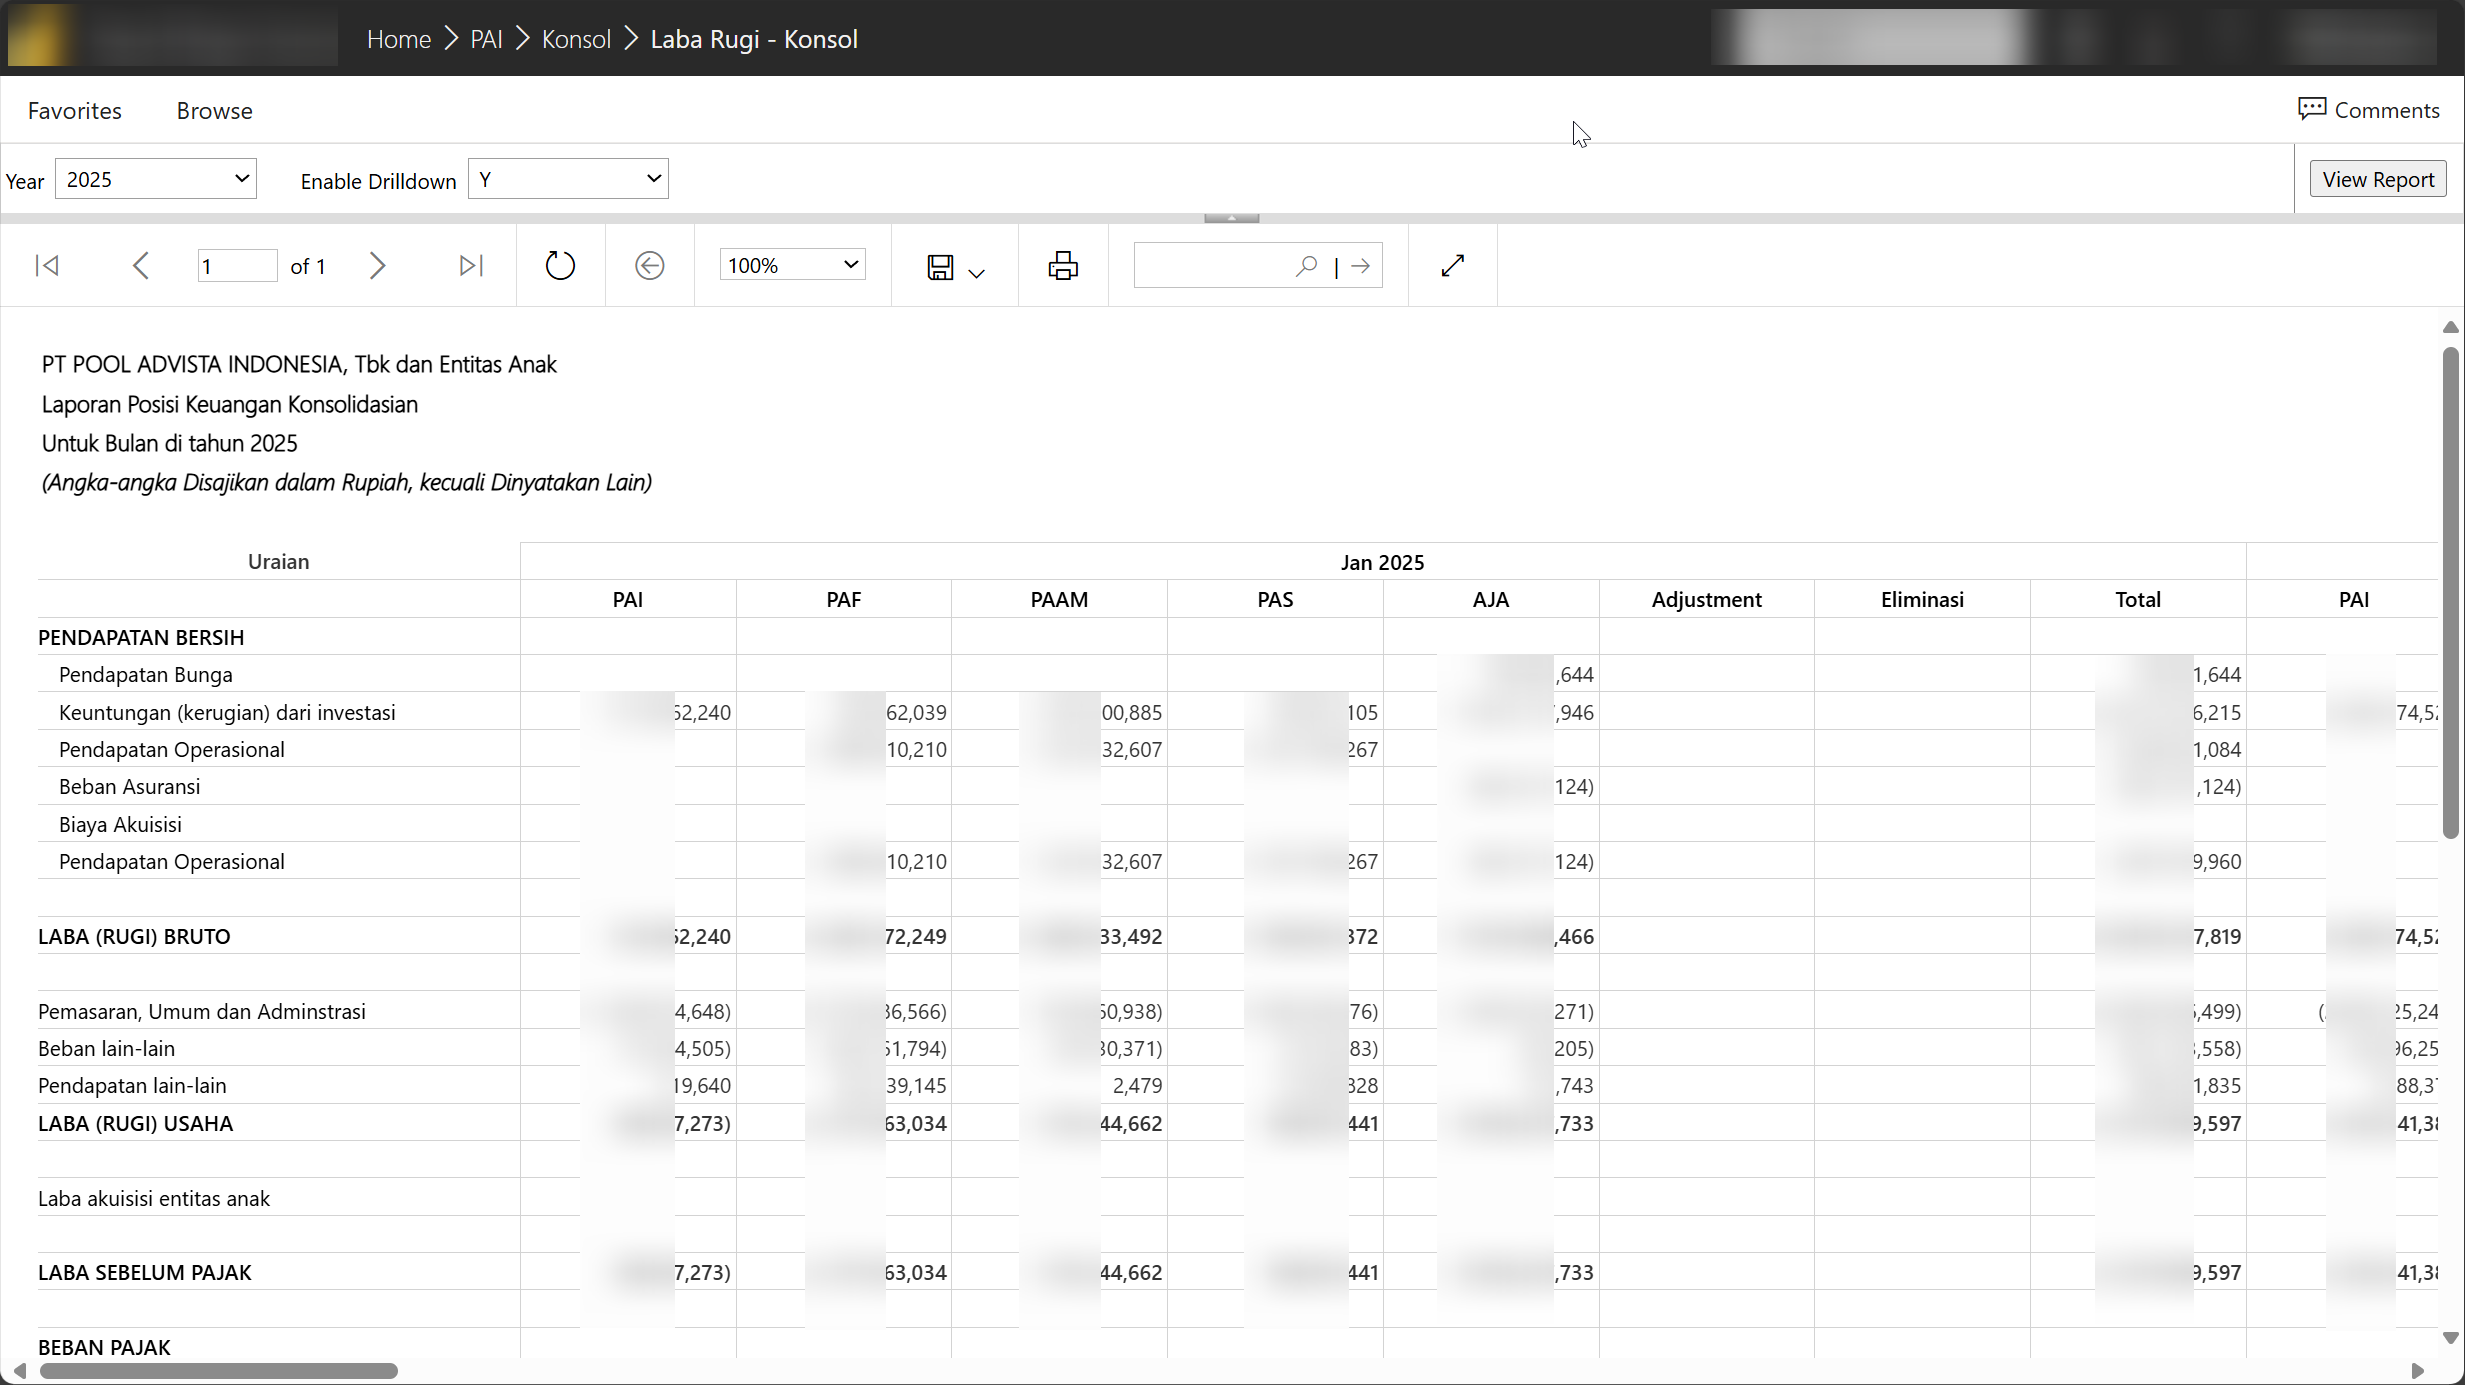Open the Comments pane
This screenshot has height=1385, width=2465.
click(x=2368, y=110)
